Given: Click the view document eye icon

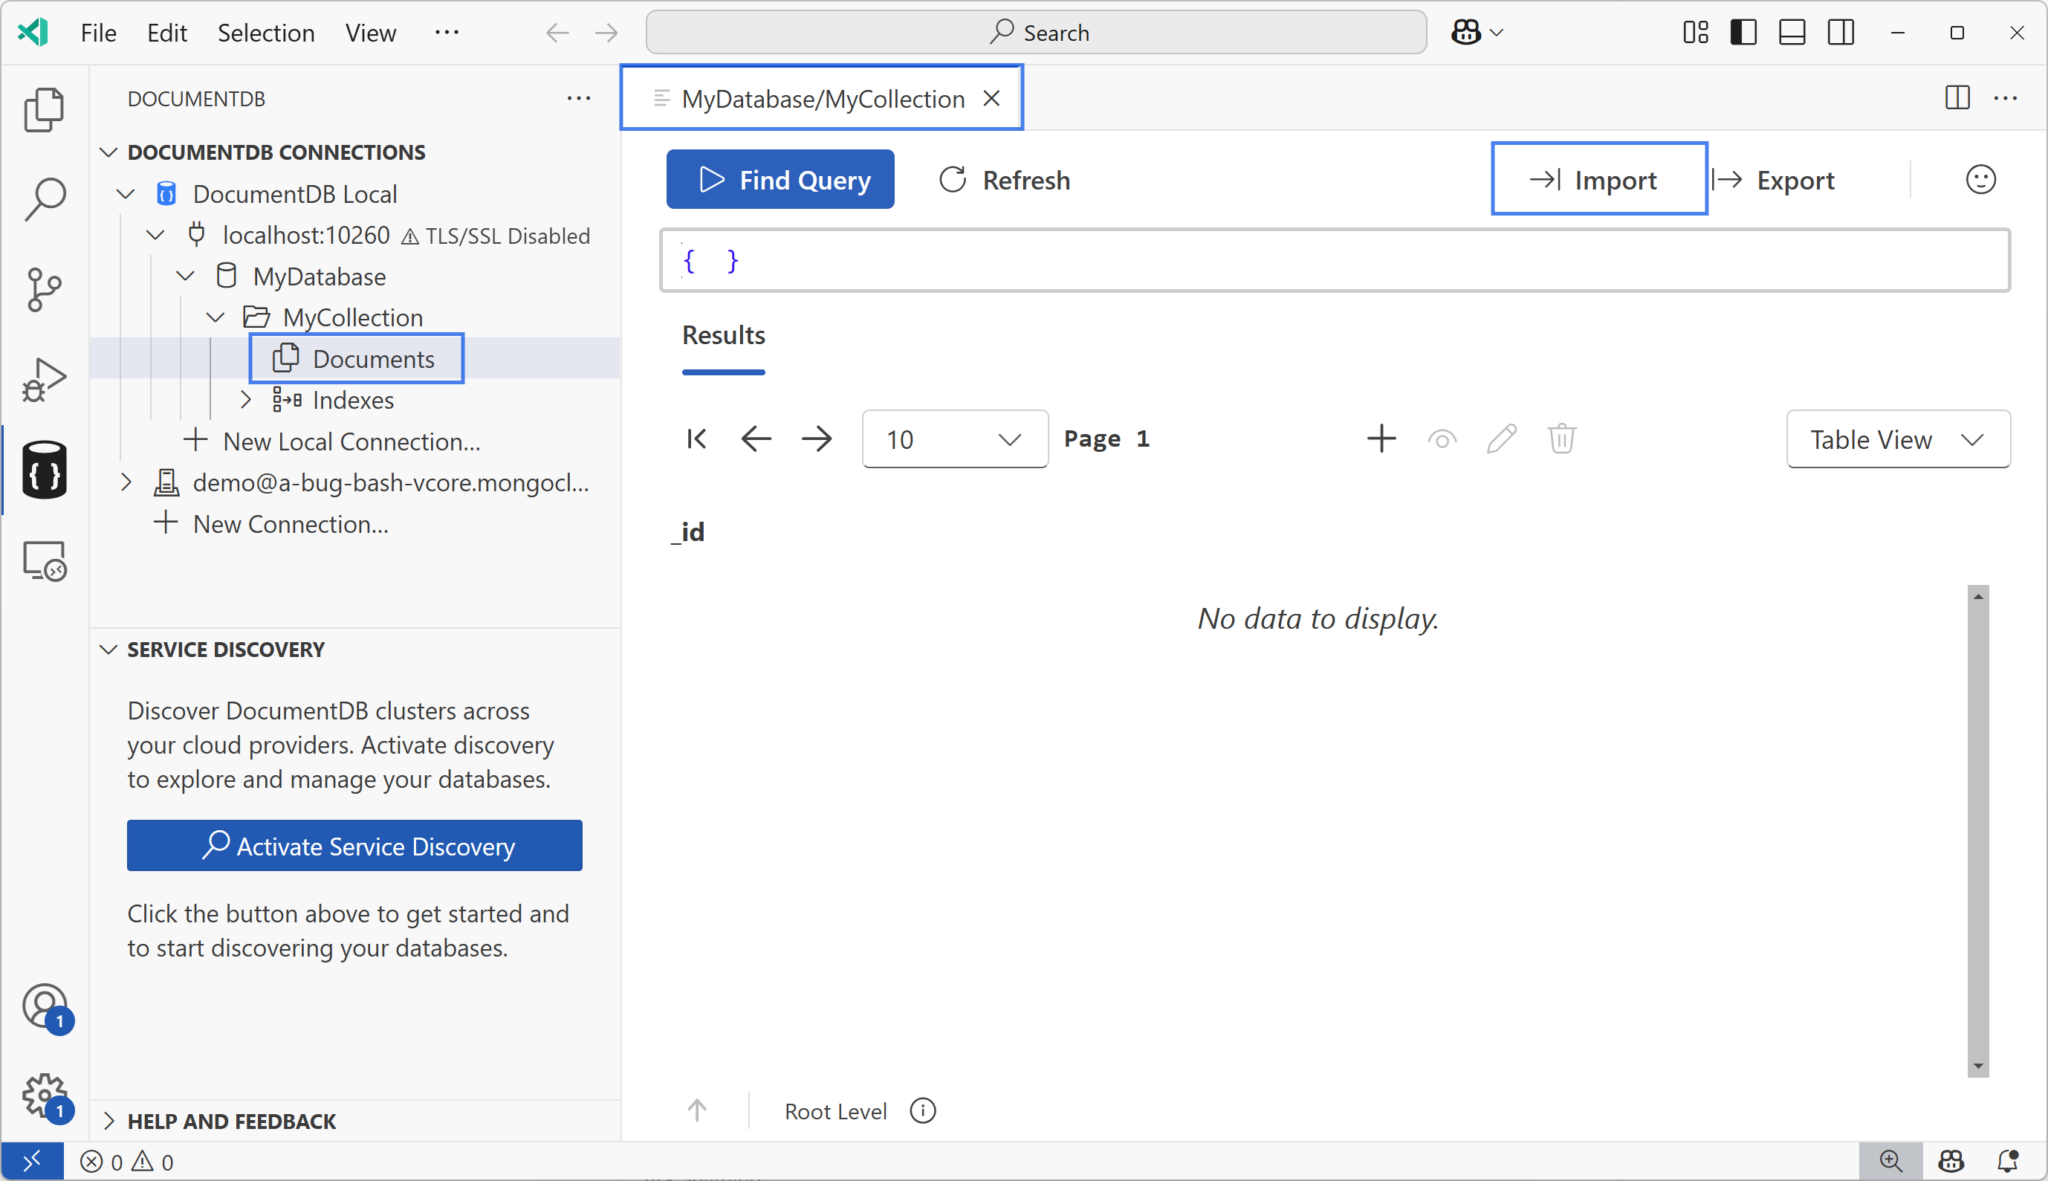Looking at the screenshot, I should pyautogui.click(x=1441, y=438).
